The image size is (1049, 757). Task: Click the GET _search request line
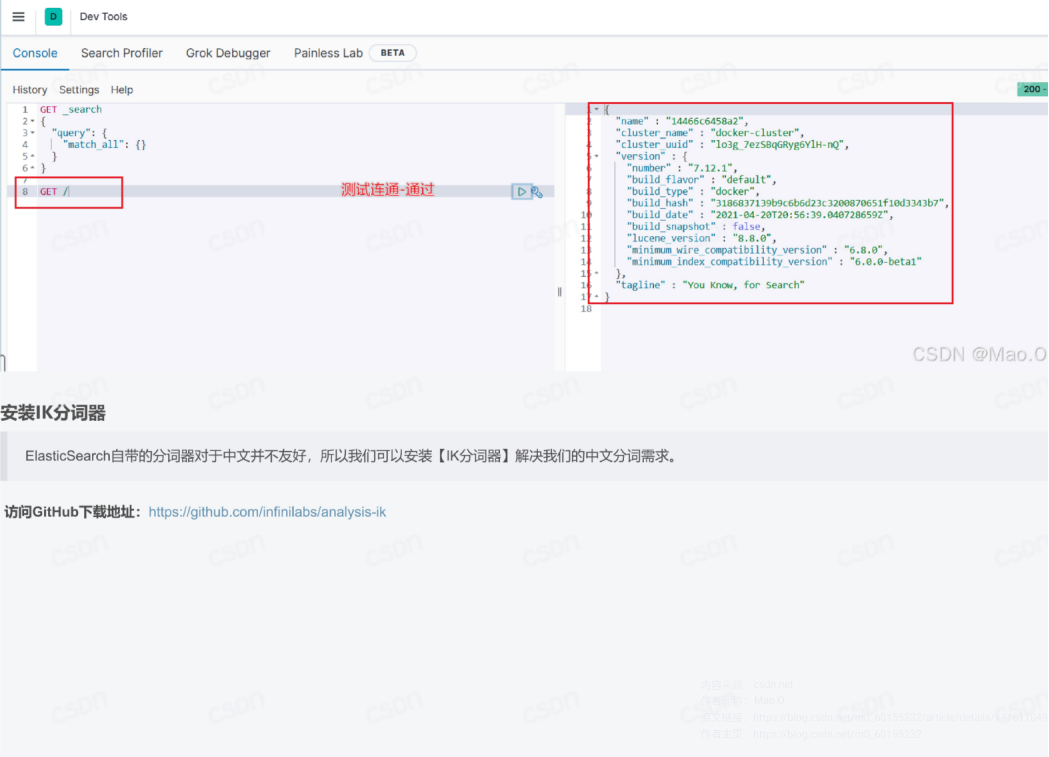tap(70, 109)
